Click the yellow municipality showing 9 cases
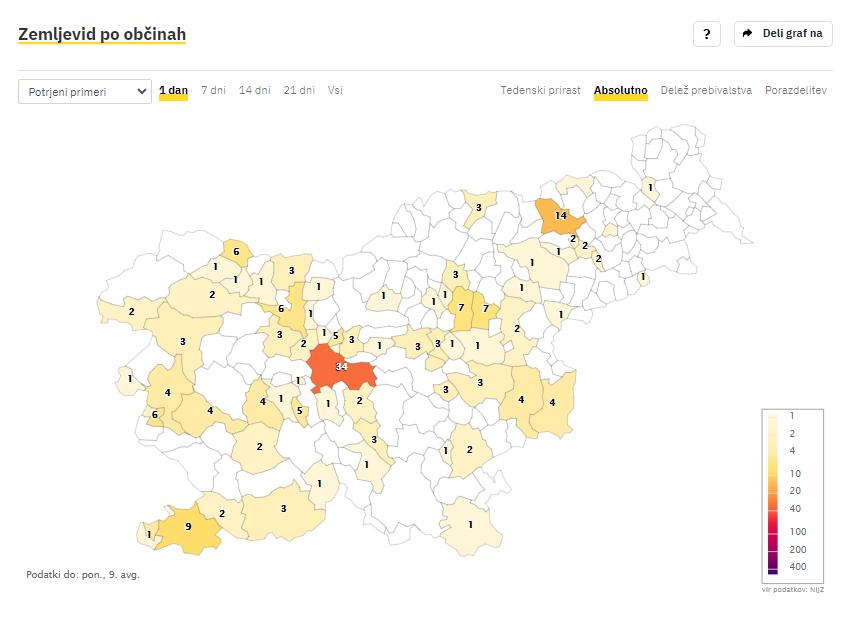The height and width of the screenshot is (618, 854). (x=190, y=530)
